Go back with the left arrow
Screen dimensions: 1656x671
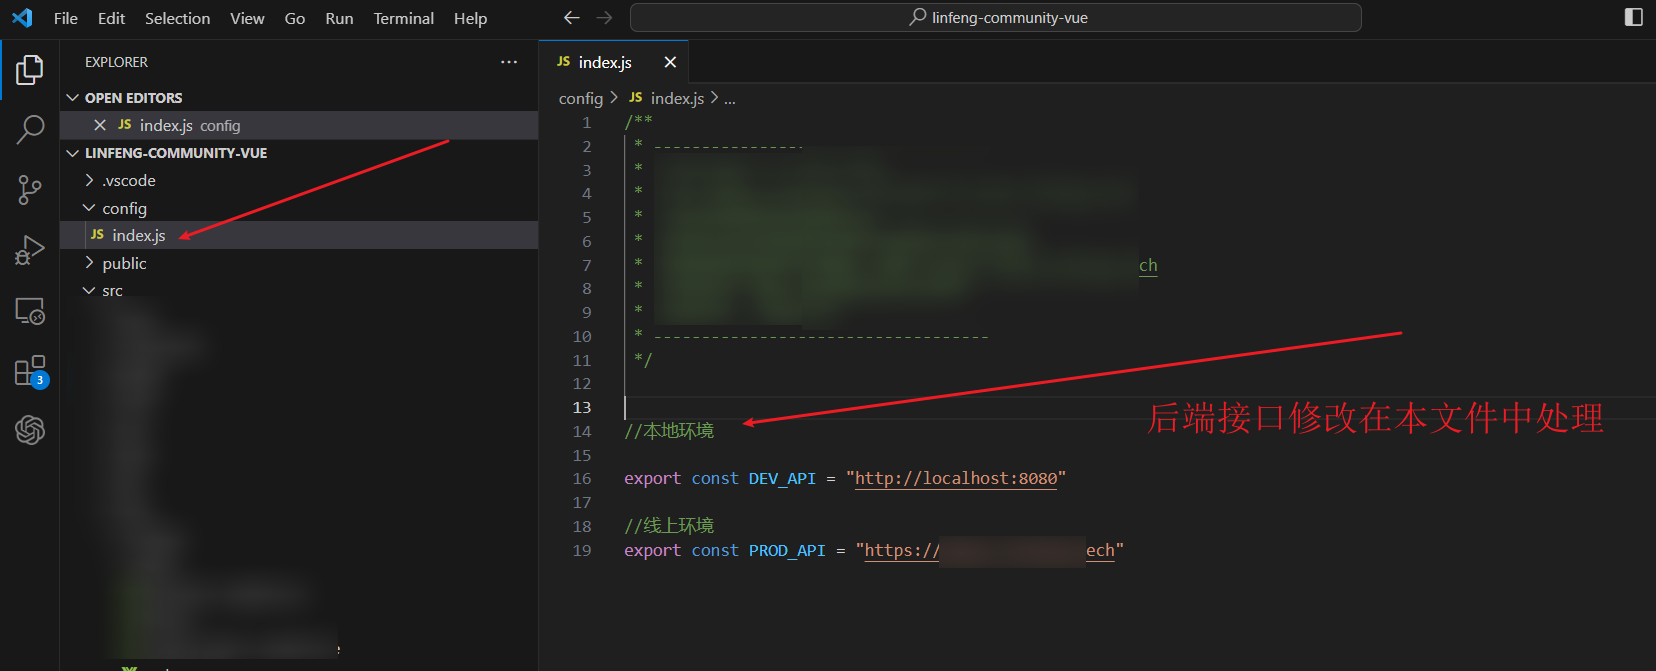(x=572, y=18)
